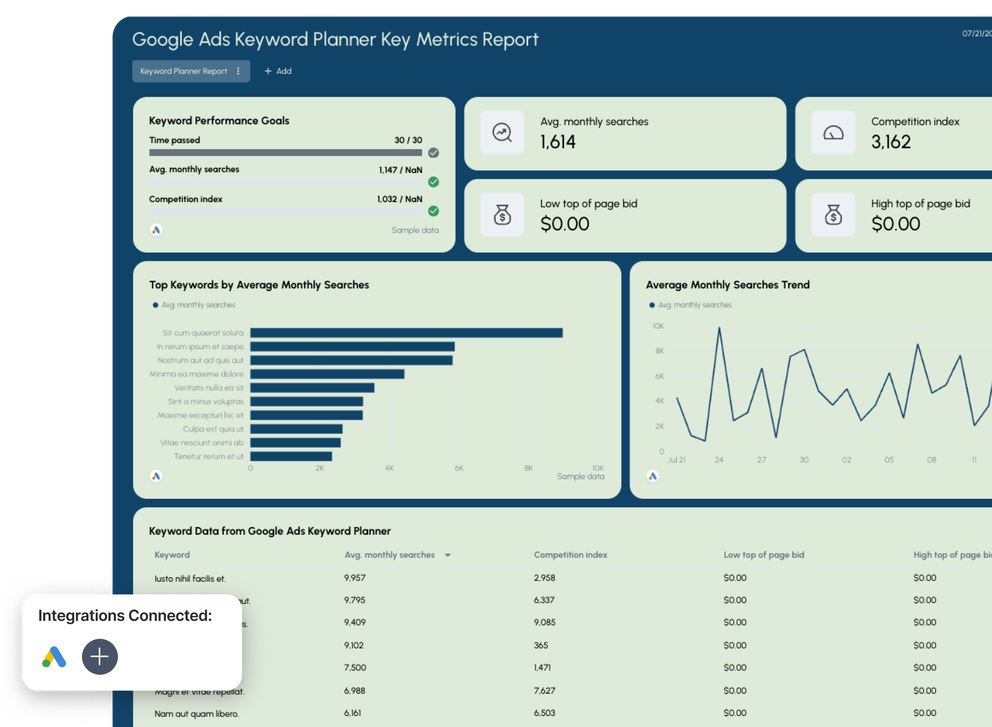Click the 7,627 competition index cell
The height and width of the screenshot is (727, 992).
[545, 690]
